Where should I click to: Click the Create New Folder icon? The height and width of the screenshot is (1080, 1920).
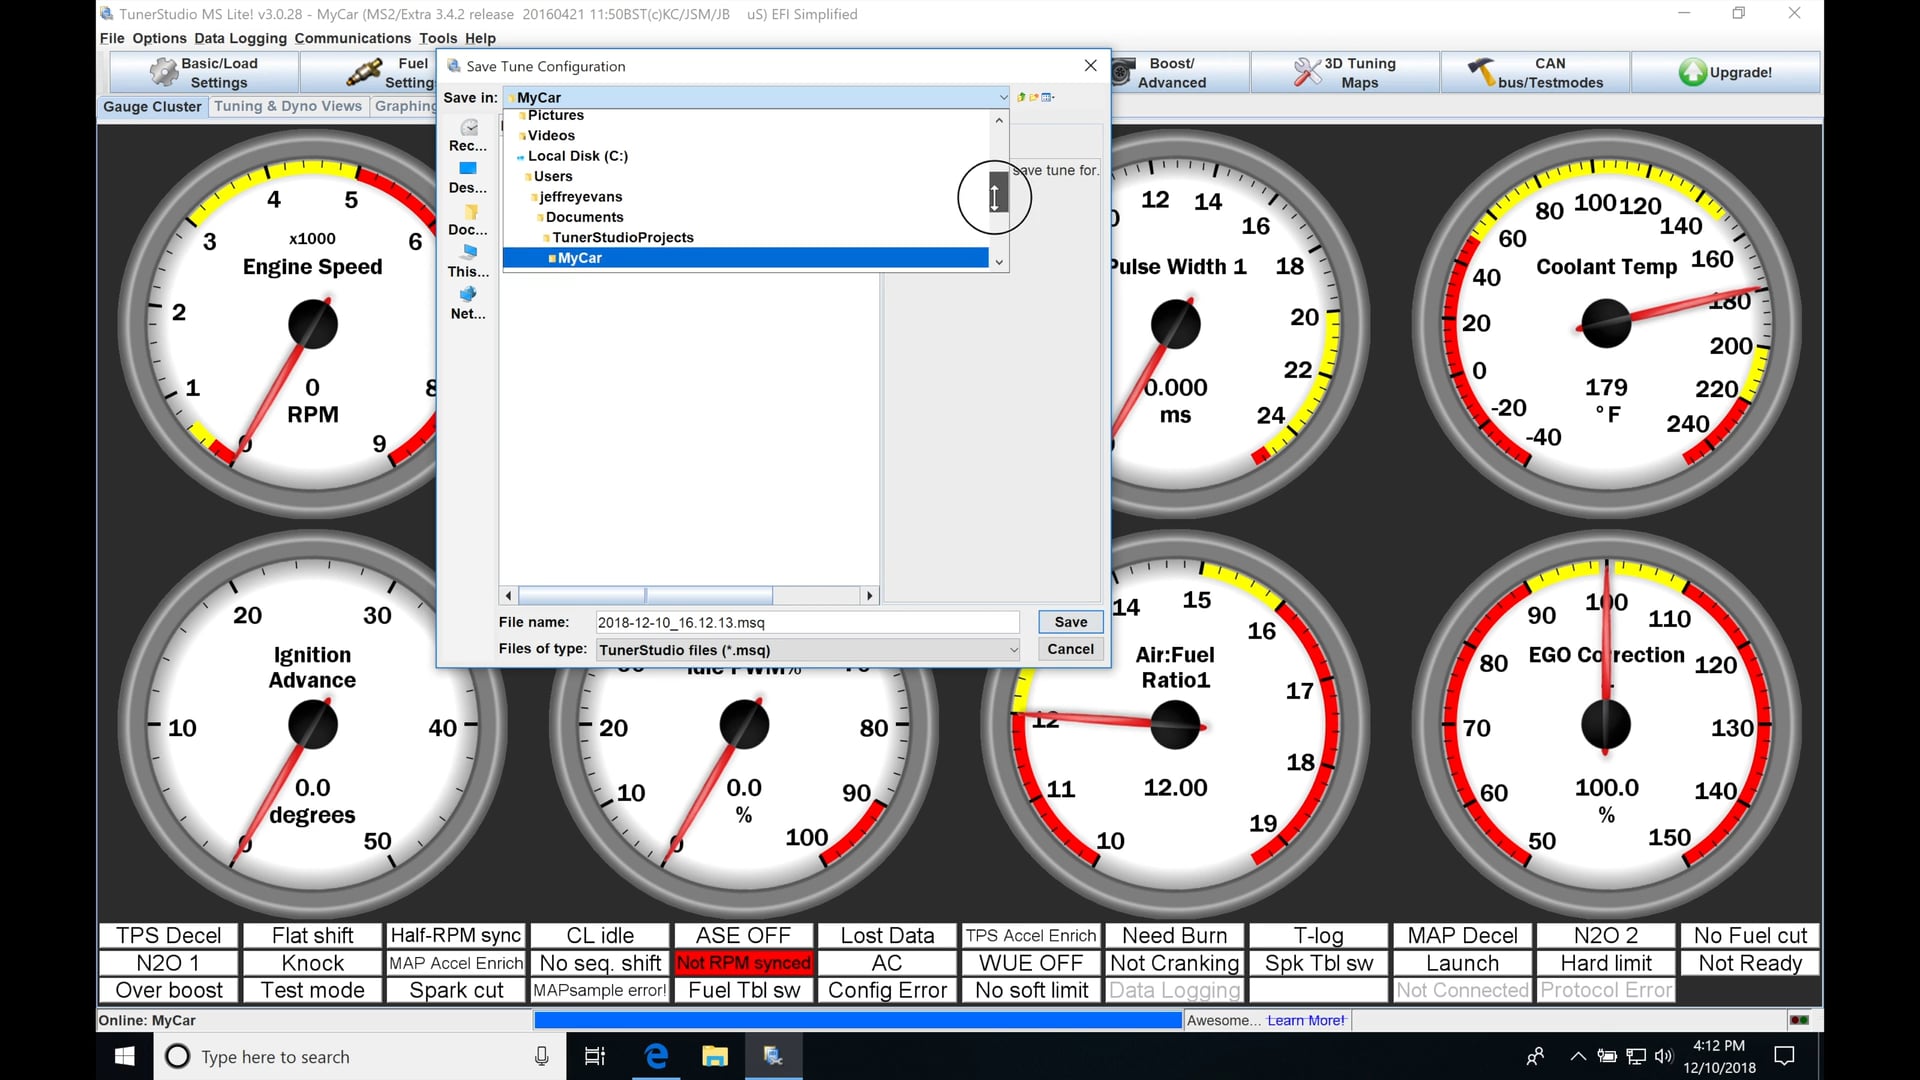(x=1034, y=97)
